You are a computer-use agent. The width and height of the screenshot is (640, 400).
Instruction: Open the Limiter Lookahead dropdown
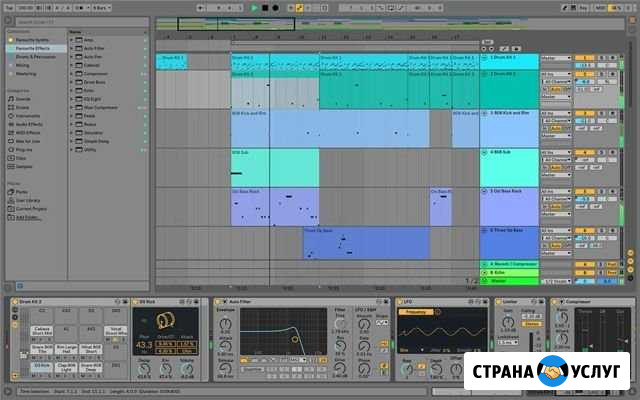click(509, 342)
